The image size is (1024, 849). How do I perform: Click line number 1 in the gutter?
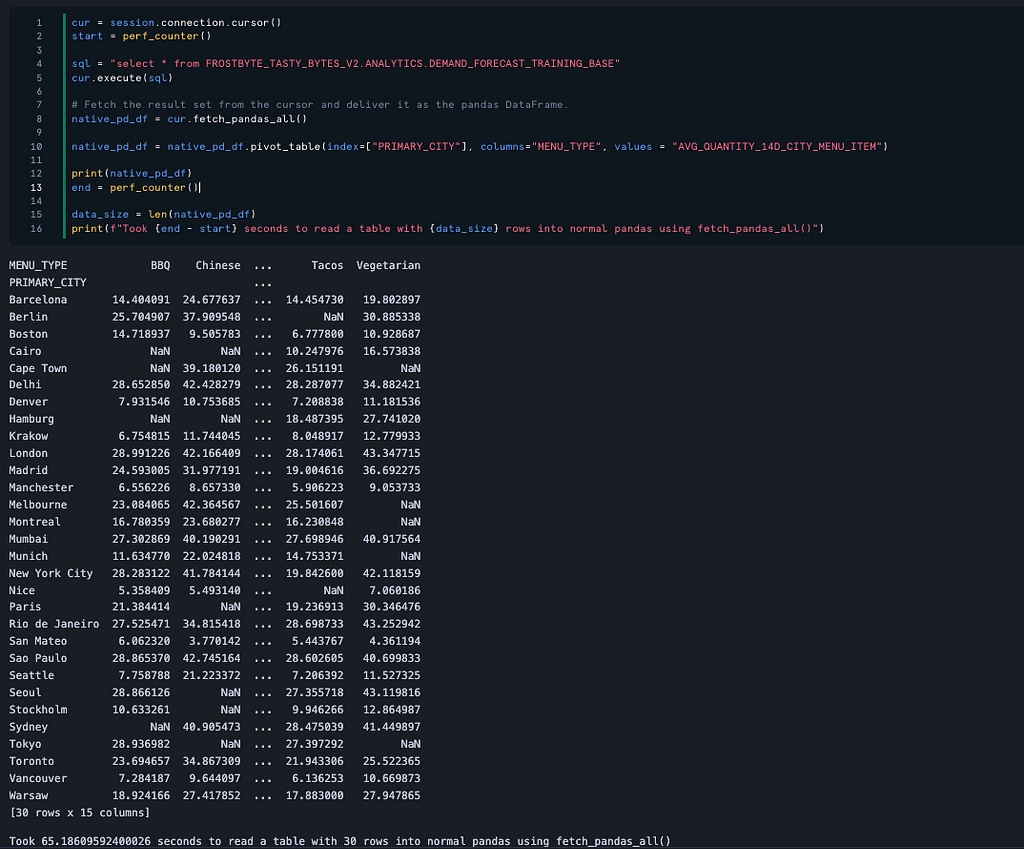point(39,23)
